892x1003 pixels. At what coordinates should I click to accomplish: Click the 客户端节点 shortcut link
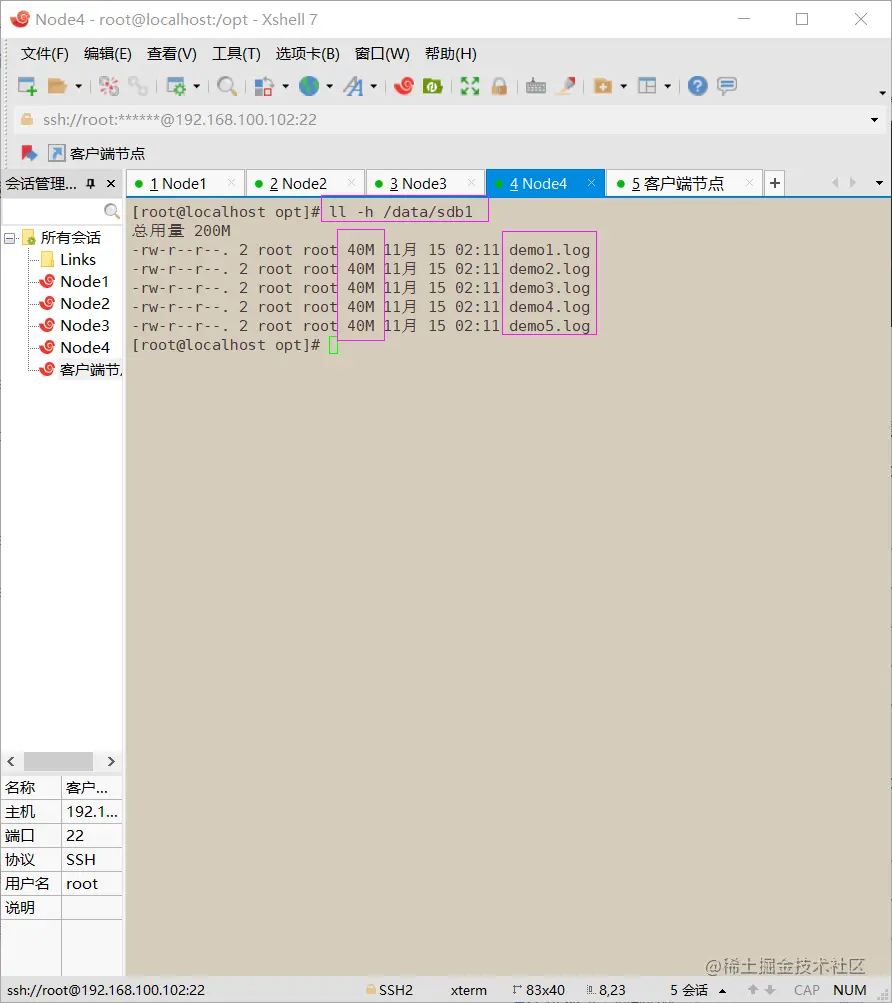(97, 154)
